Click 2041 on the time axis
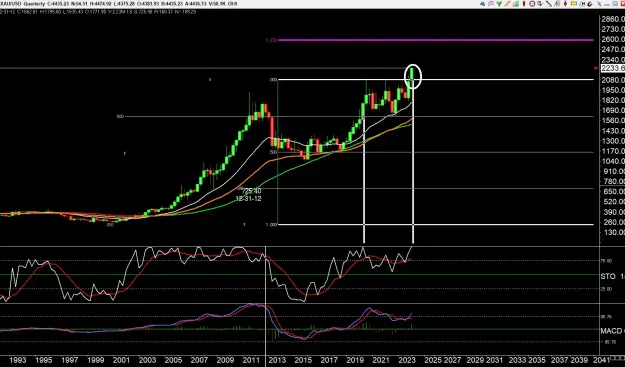Viewport: 625px width, 367px height. pos(601,360)
